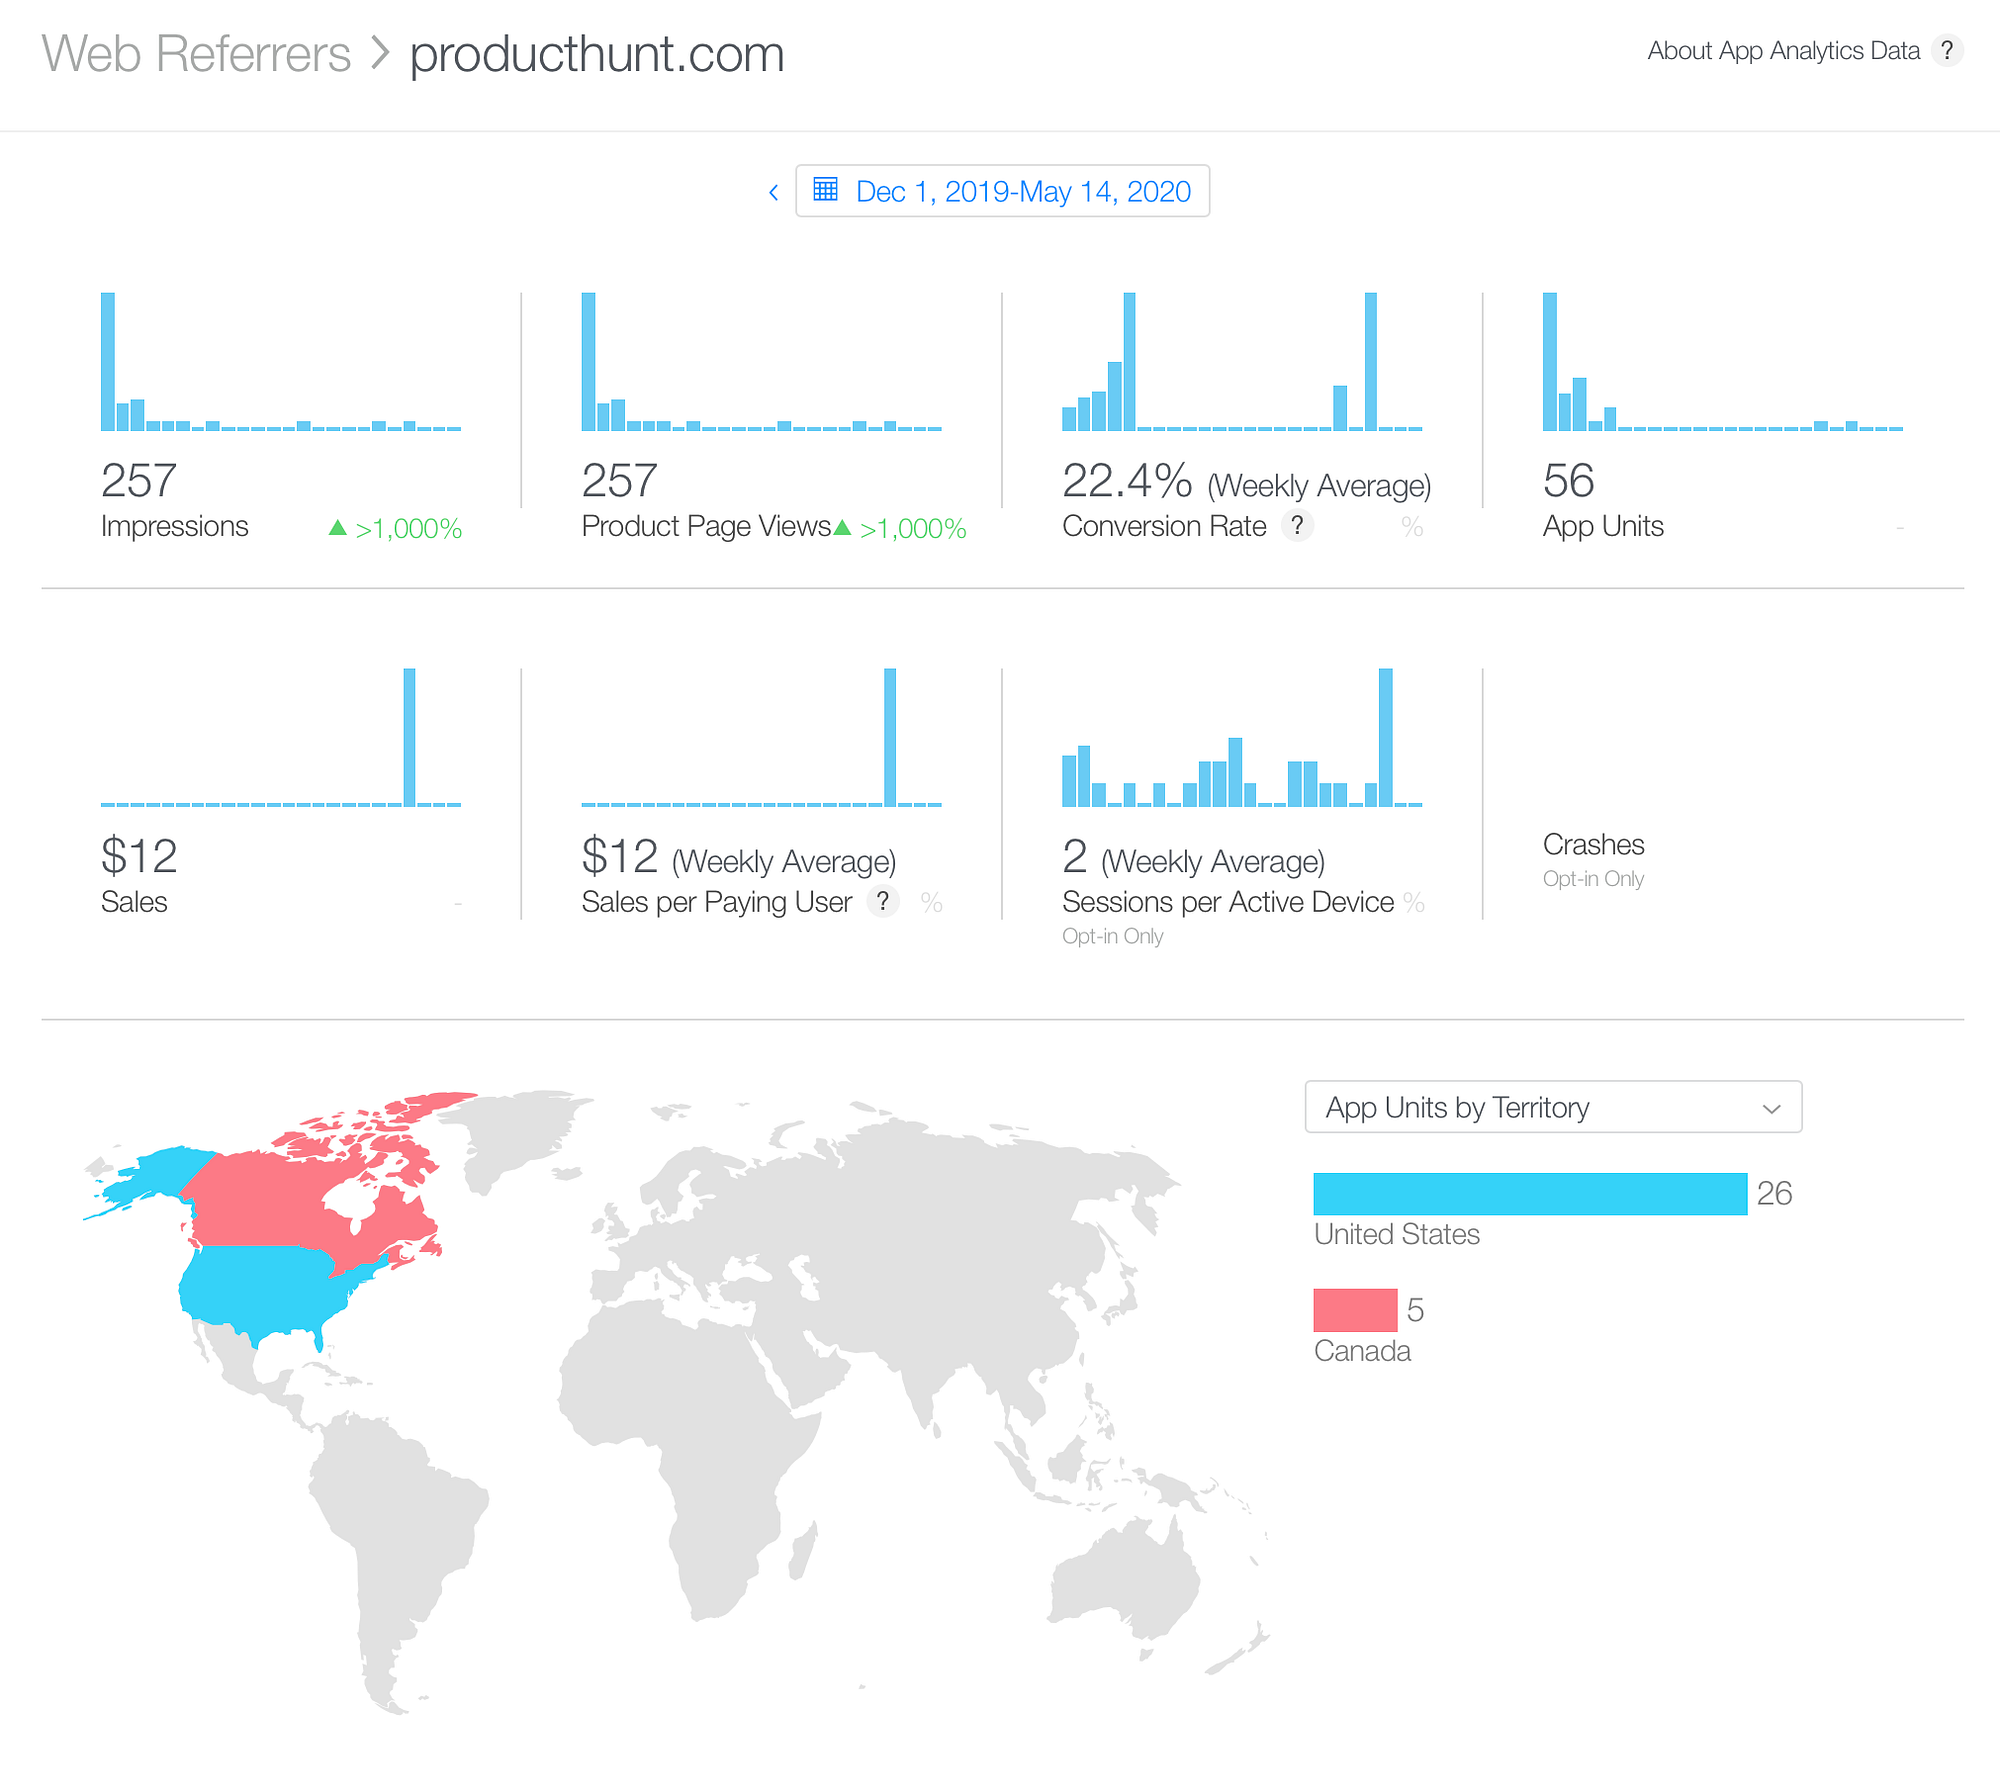Click the percent icon under Conversion Rate chart
Viewport: 2000px width, 1782px height.
tap(1412, 527)
